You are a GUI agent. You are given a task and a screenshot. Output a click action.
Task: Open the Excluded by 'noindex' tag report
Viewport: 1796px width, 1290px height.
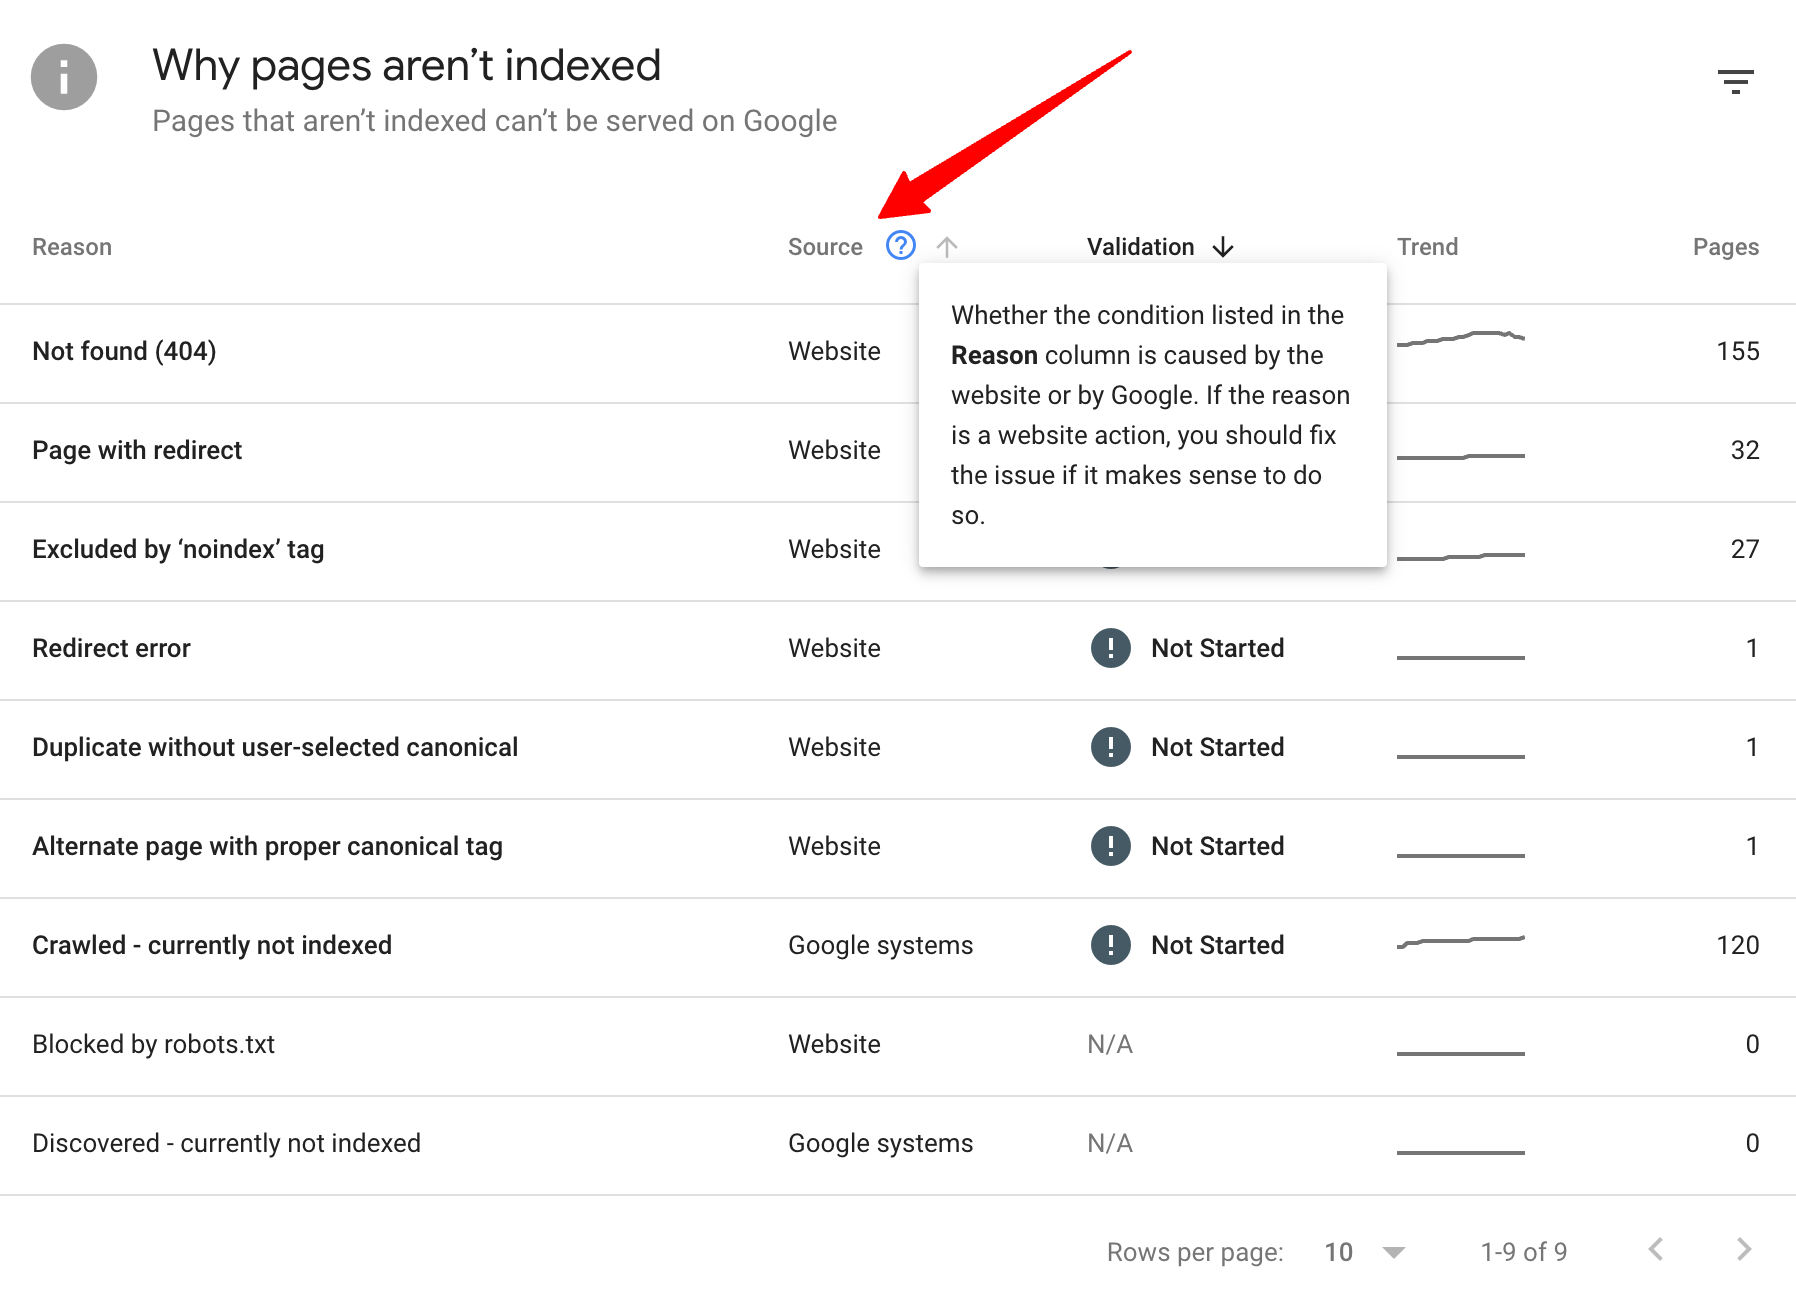coord(177,549)
